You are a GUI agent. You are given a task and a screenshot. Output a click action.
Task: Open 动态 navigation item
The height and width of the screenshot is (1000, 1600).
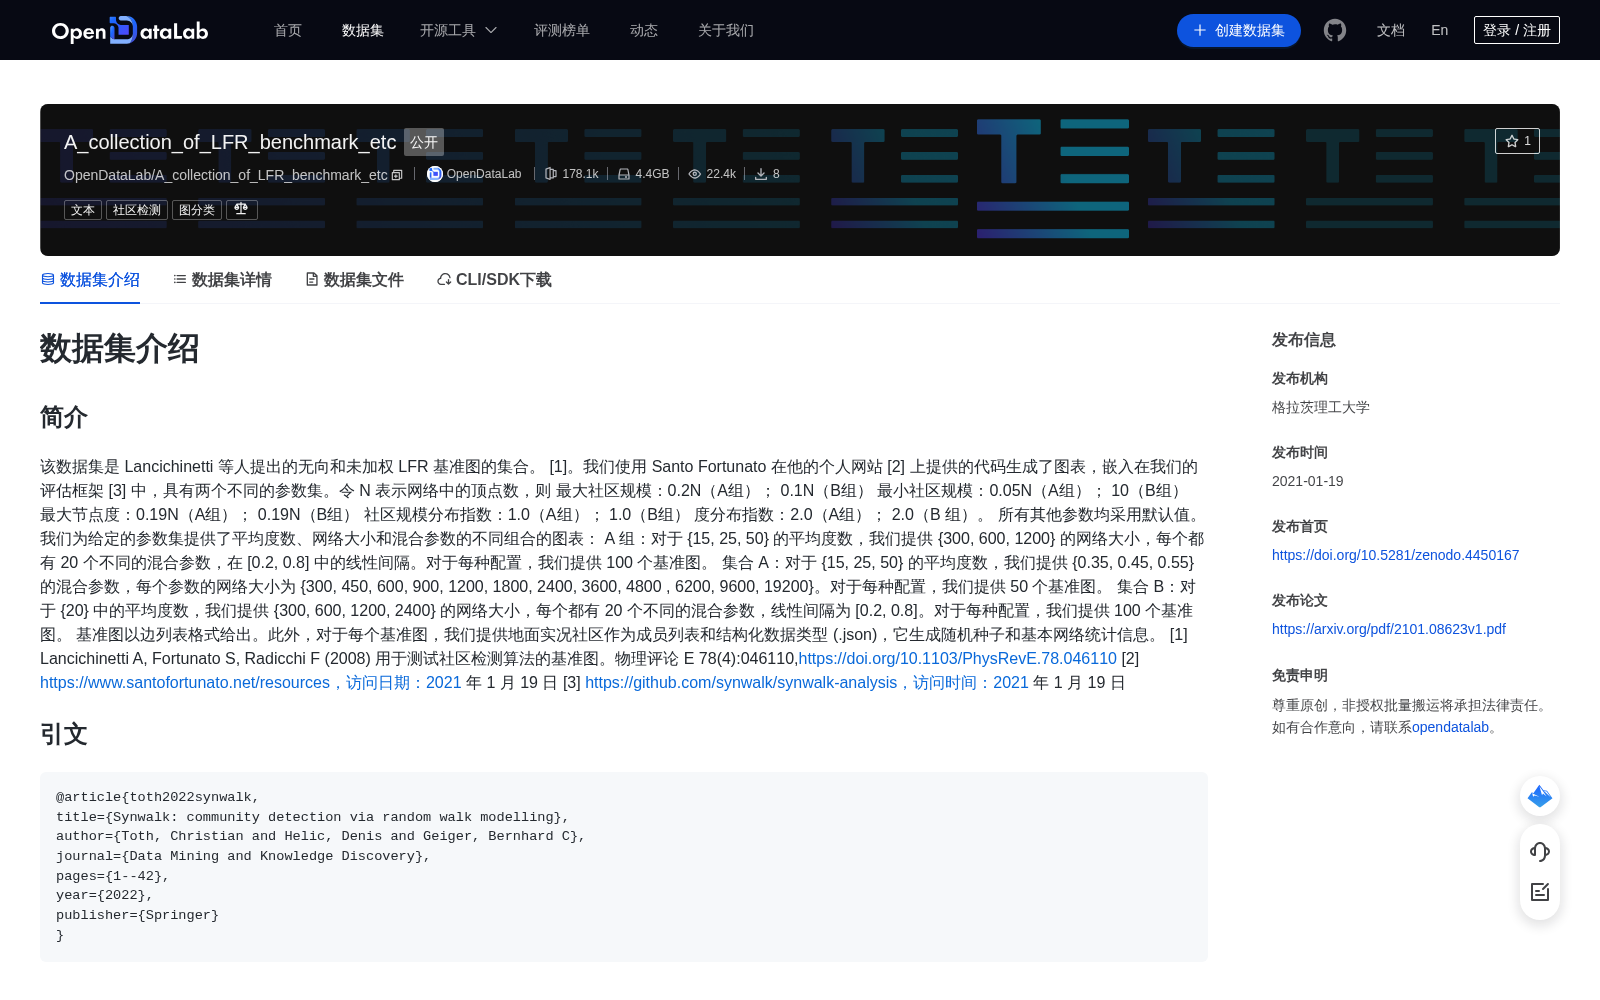(644, 30)
